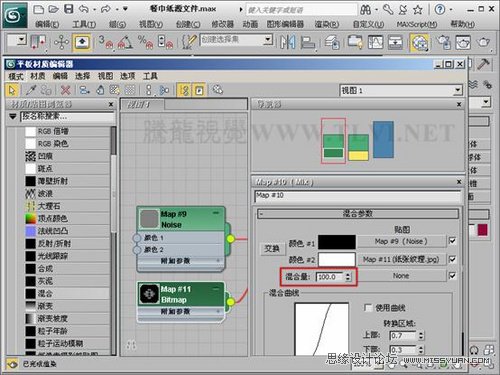Open the 工具(T) main menu
Viewport: 500px width, 375px height.
point(84,24)
